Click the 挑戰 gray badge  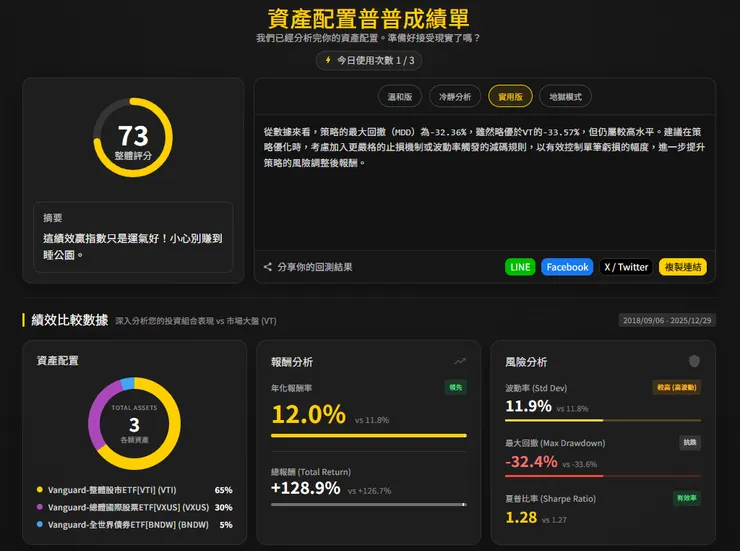click(x=690, y=442)
